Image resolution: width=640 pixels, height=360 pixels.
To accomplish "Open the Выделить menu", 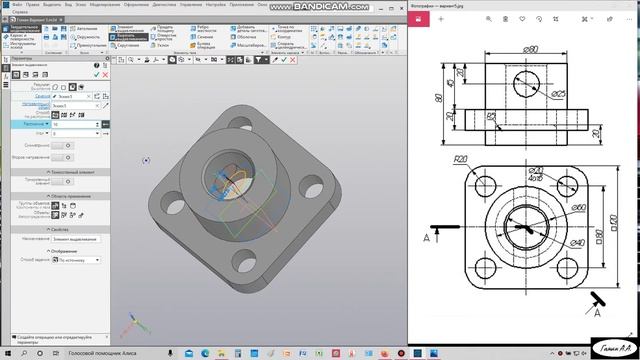I will tap(52, 4).
